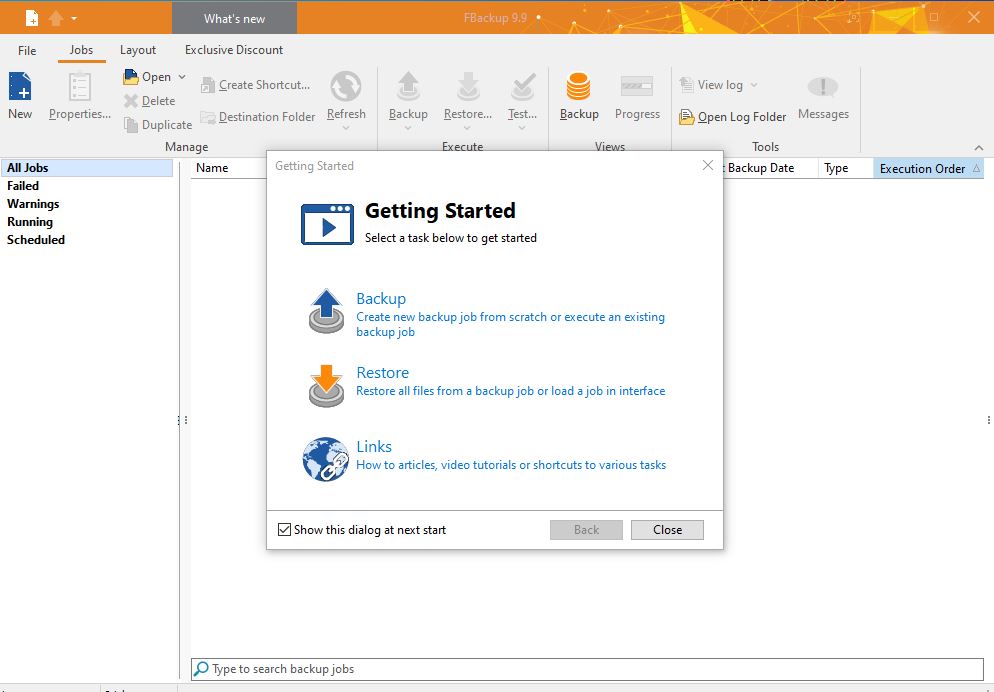Open the What's new tab
Screen dimensions: 994x692
[x=235, y=18]
